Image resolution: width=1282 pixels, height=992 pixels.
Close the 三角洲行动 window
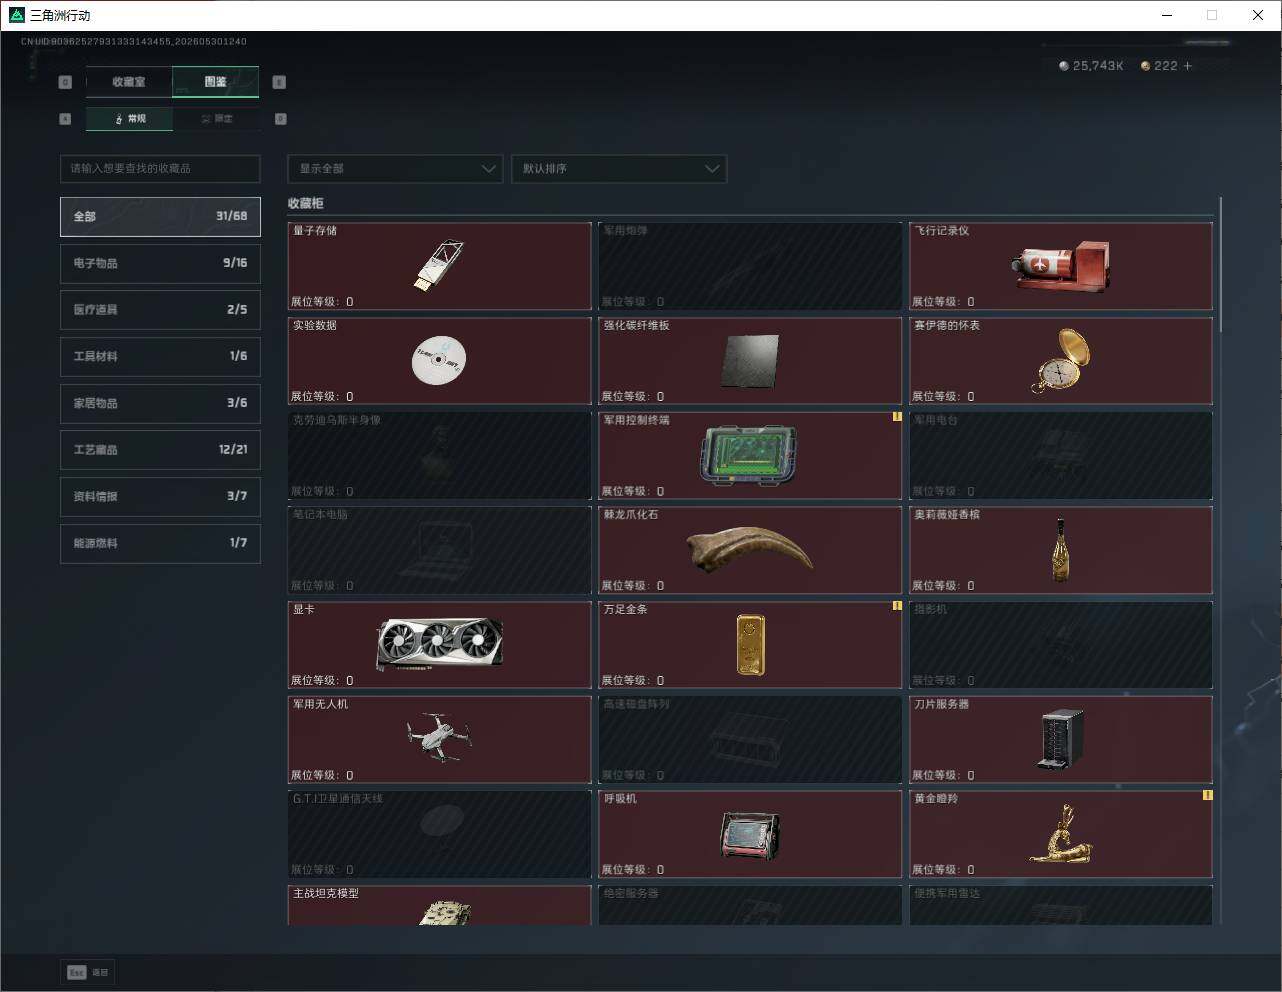click(x=1258, y=15)
